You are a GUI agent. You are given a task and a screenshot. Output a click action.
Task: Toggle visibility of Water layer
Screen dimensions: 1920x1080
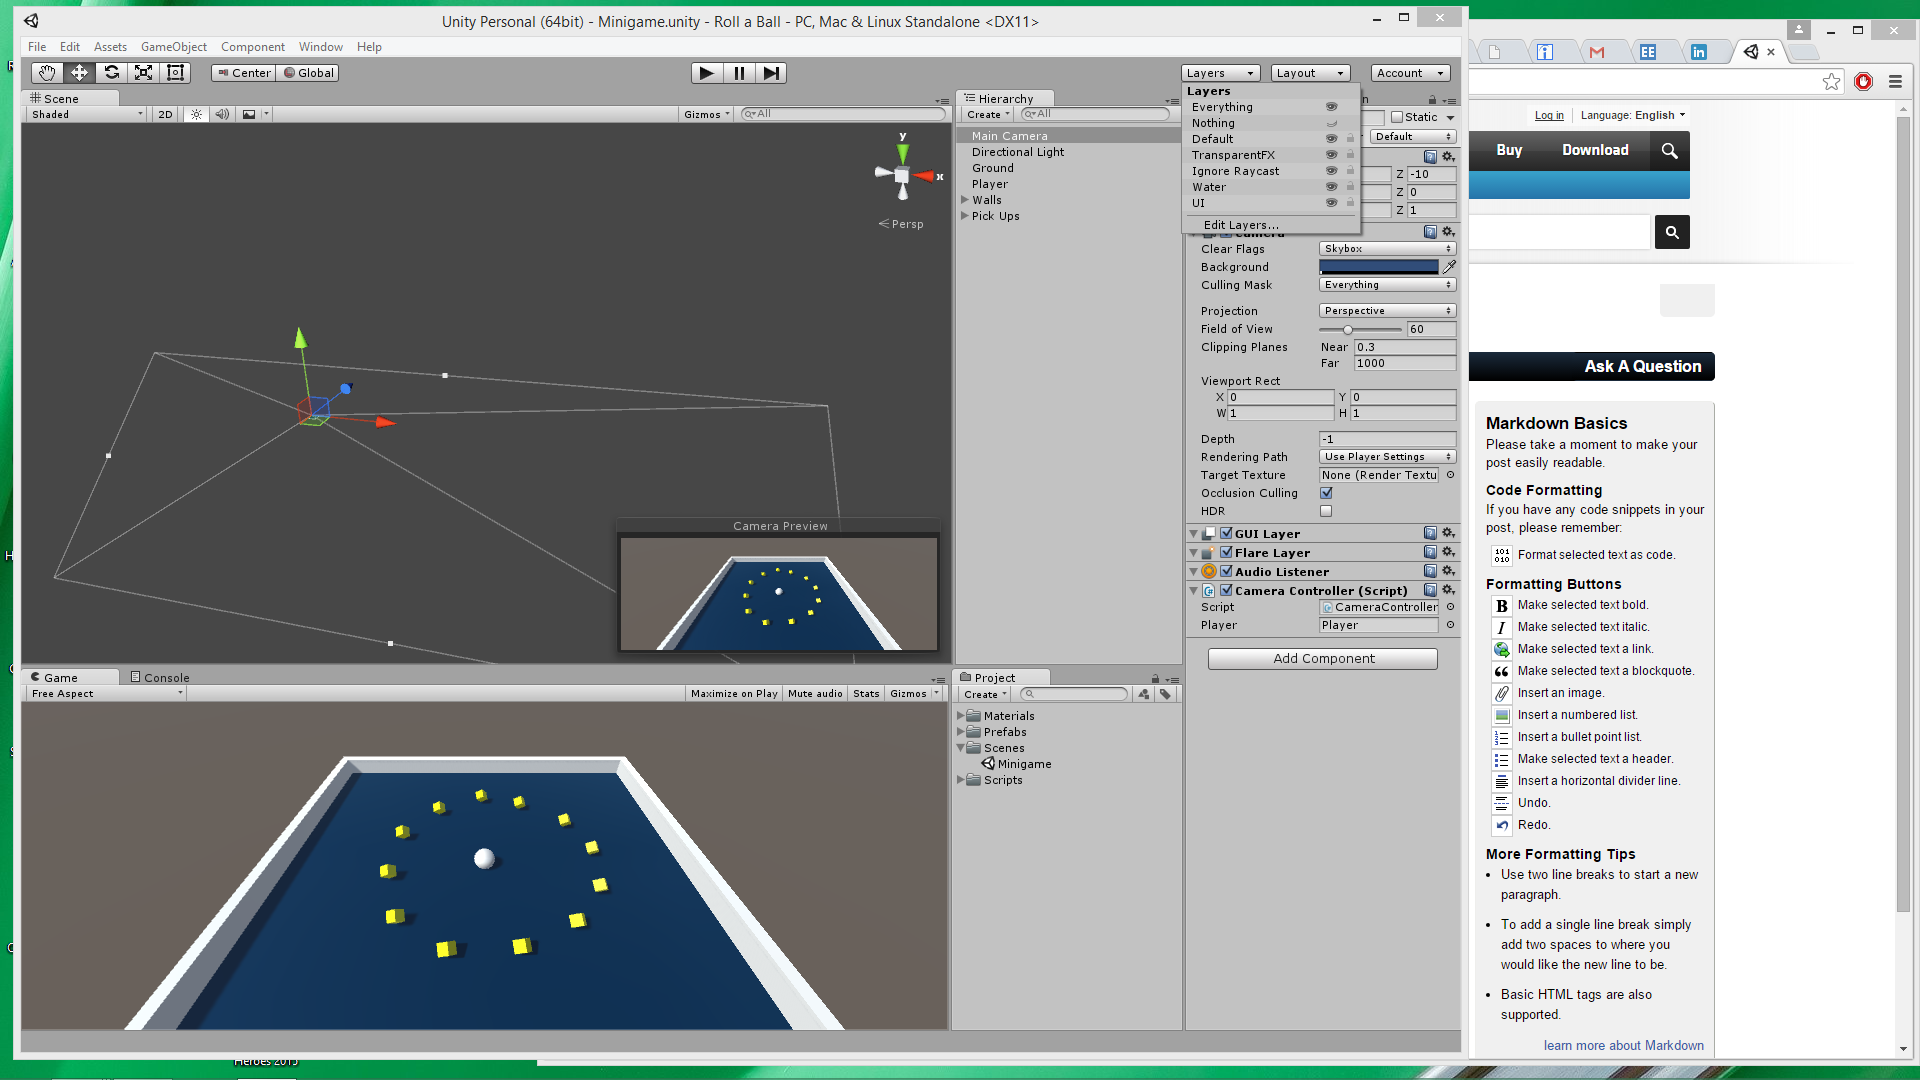tap(1332, 186)
